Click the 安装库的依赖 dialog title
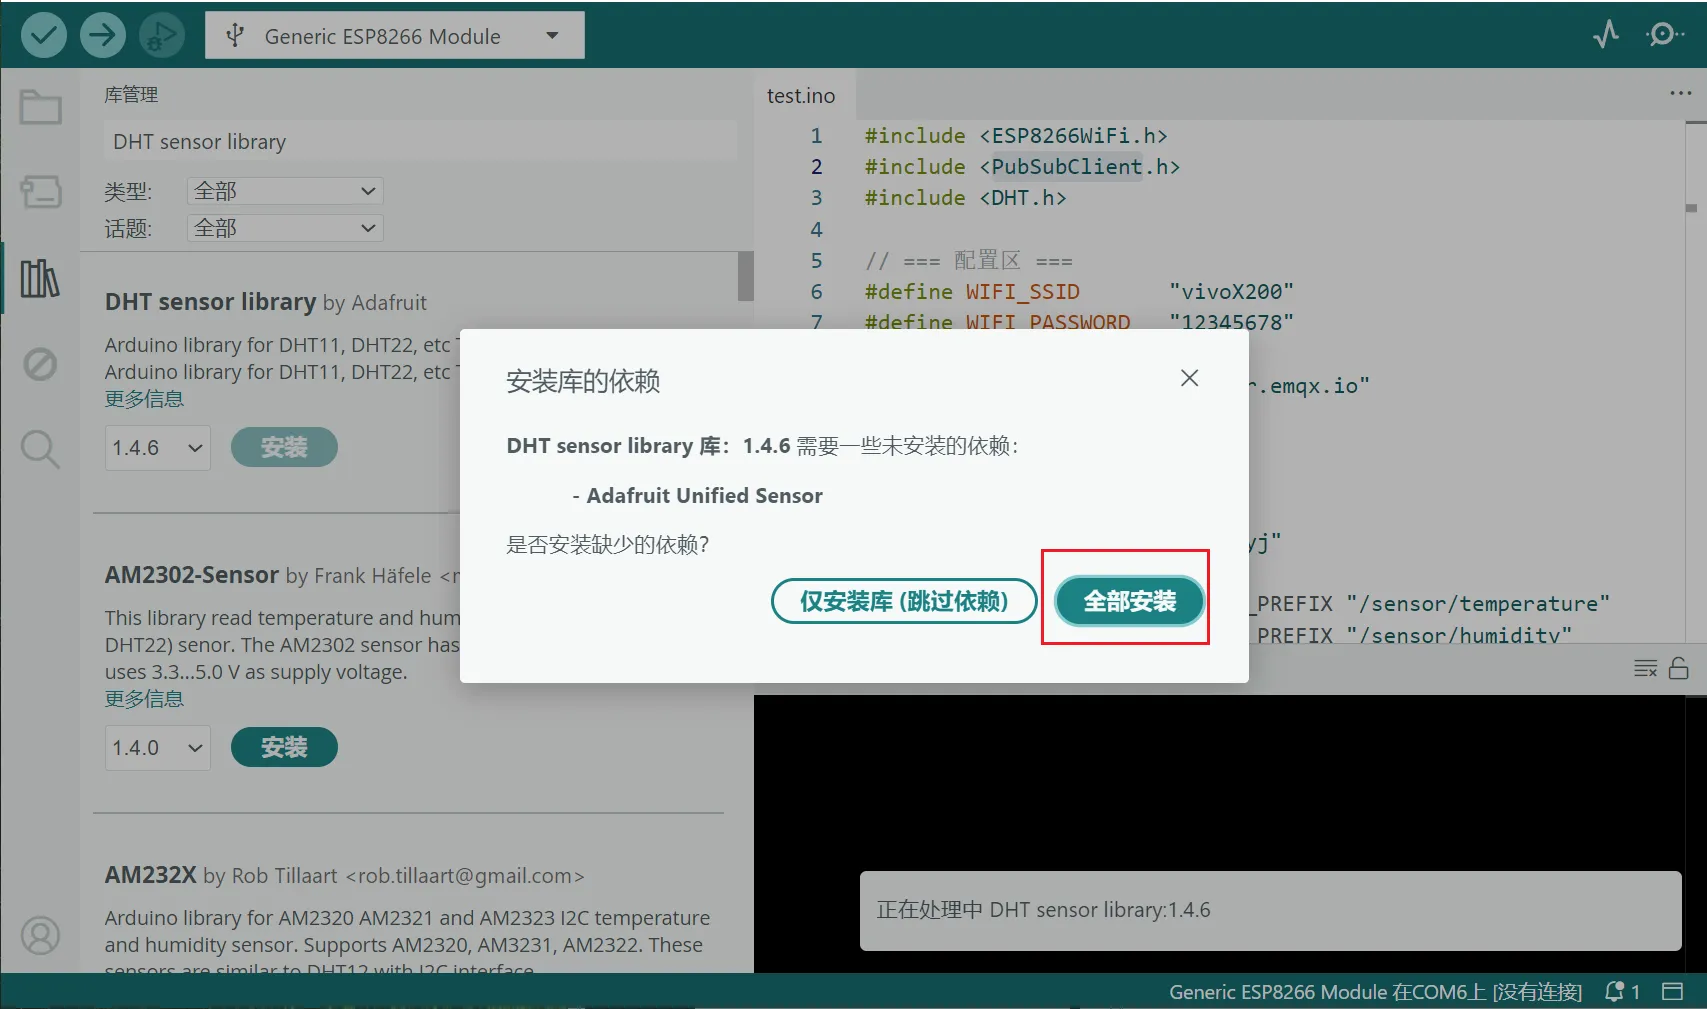This screenshot has height=1009, width=1707. (x=583, y=381)
